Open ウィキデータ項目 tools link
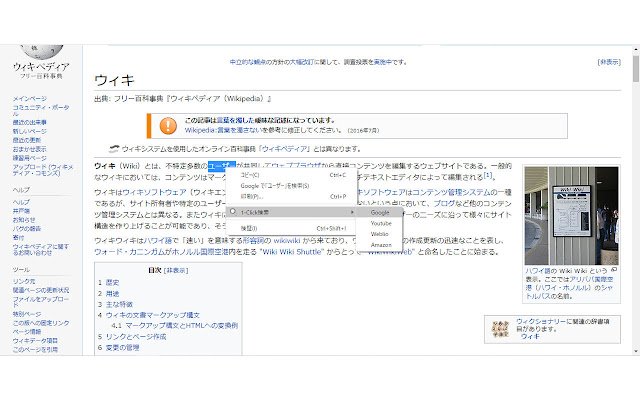The image size is (640, 400). [x=35, y=341]
